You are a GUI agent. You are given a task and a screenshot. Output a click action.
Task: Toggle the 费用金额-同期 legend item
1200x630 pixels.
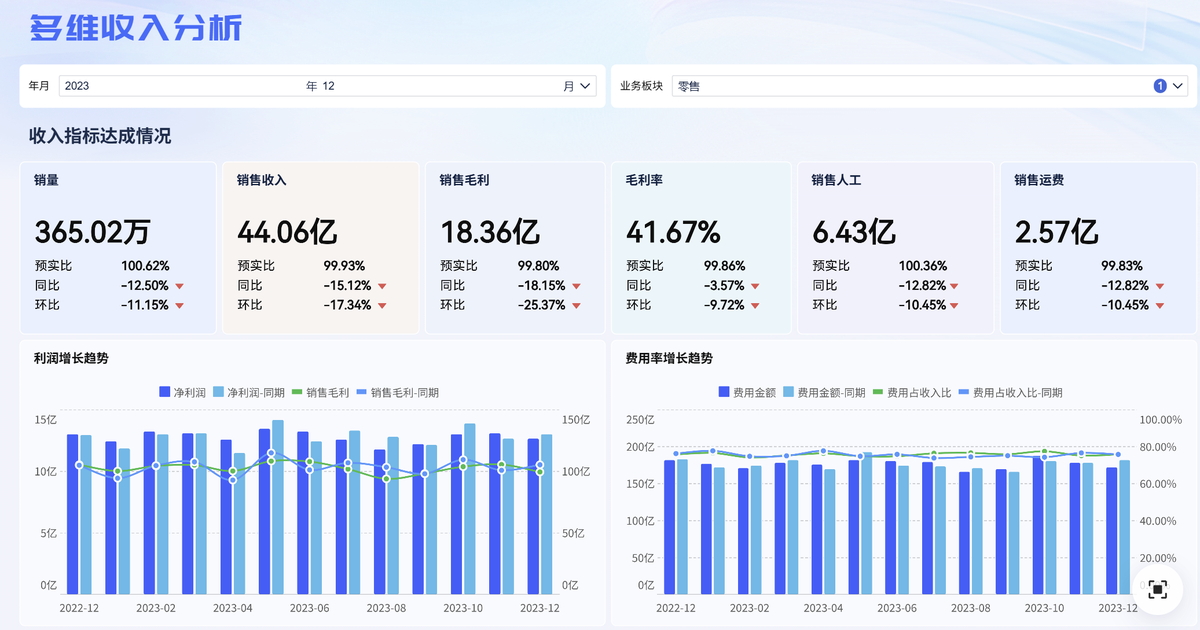pyautogui.click(x=824, y=393)
